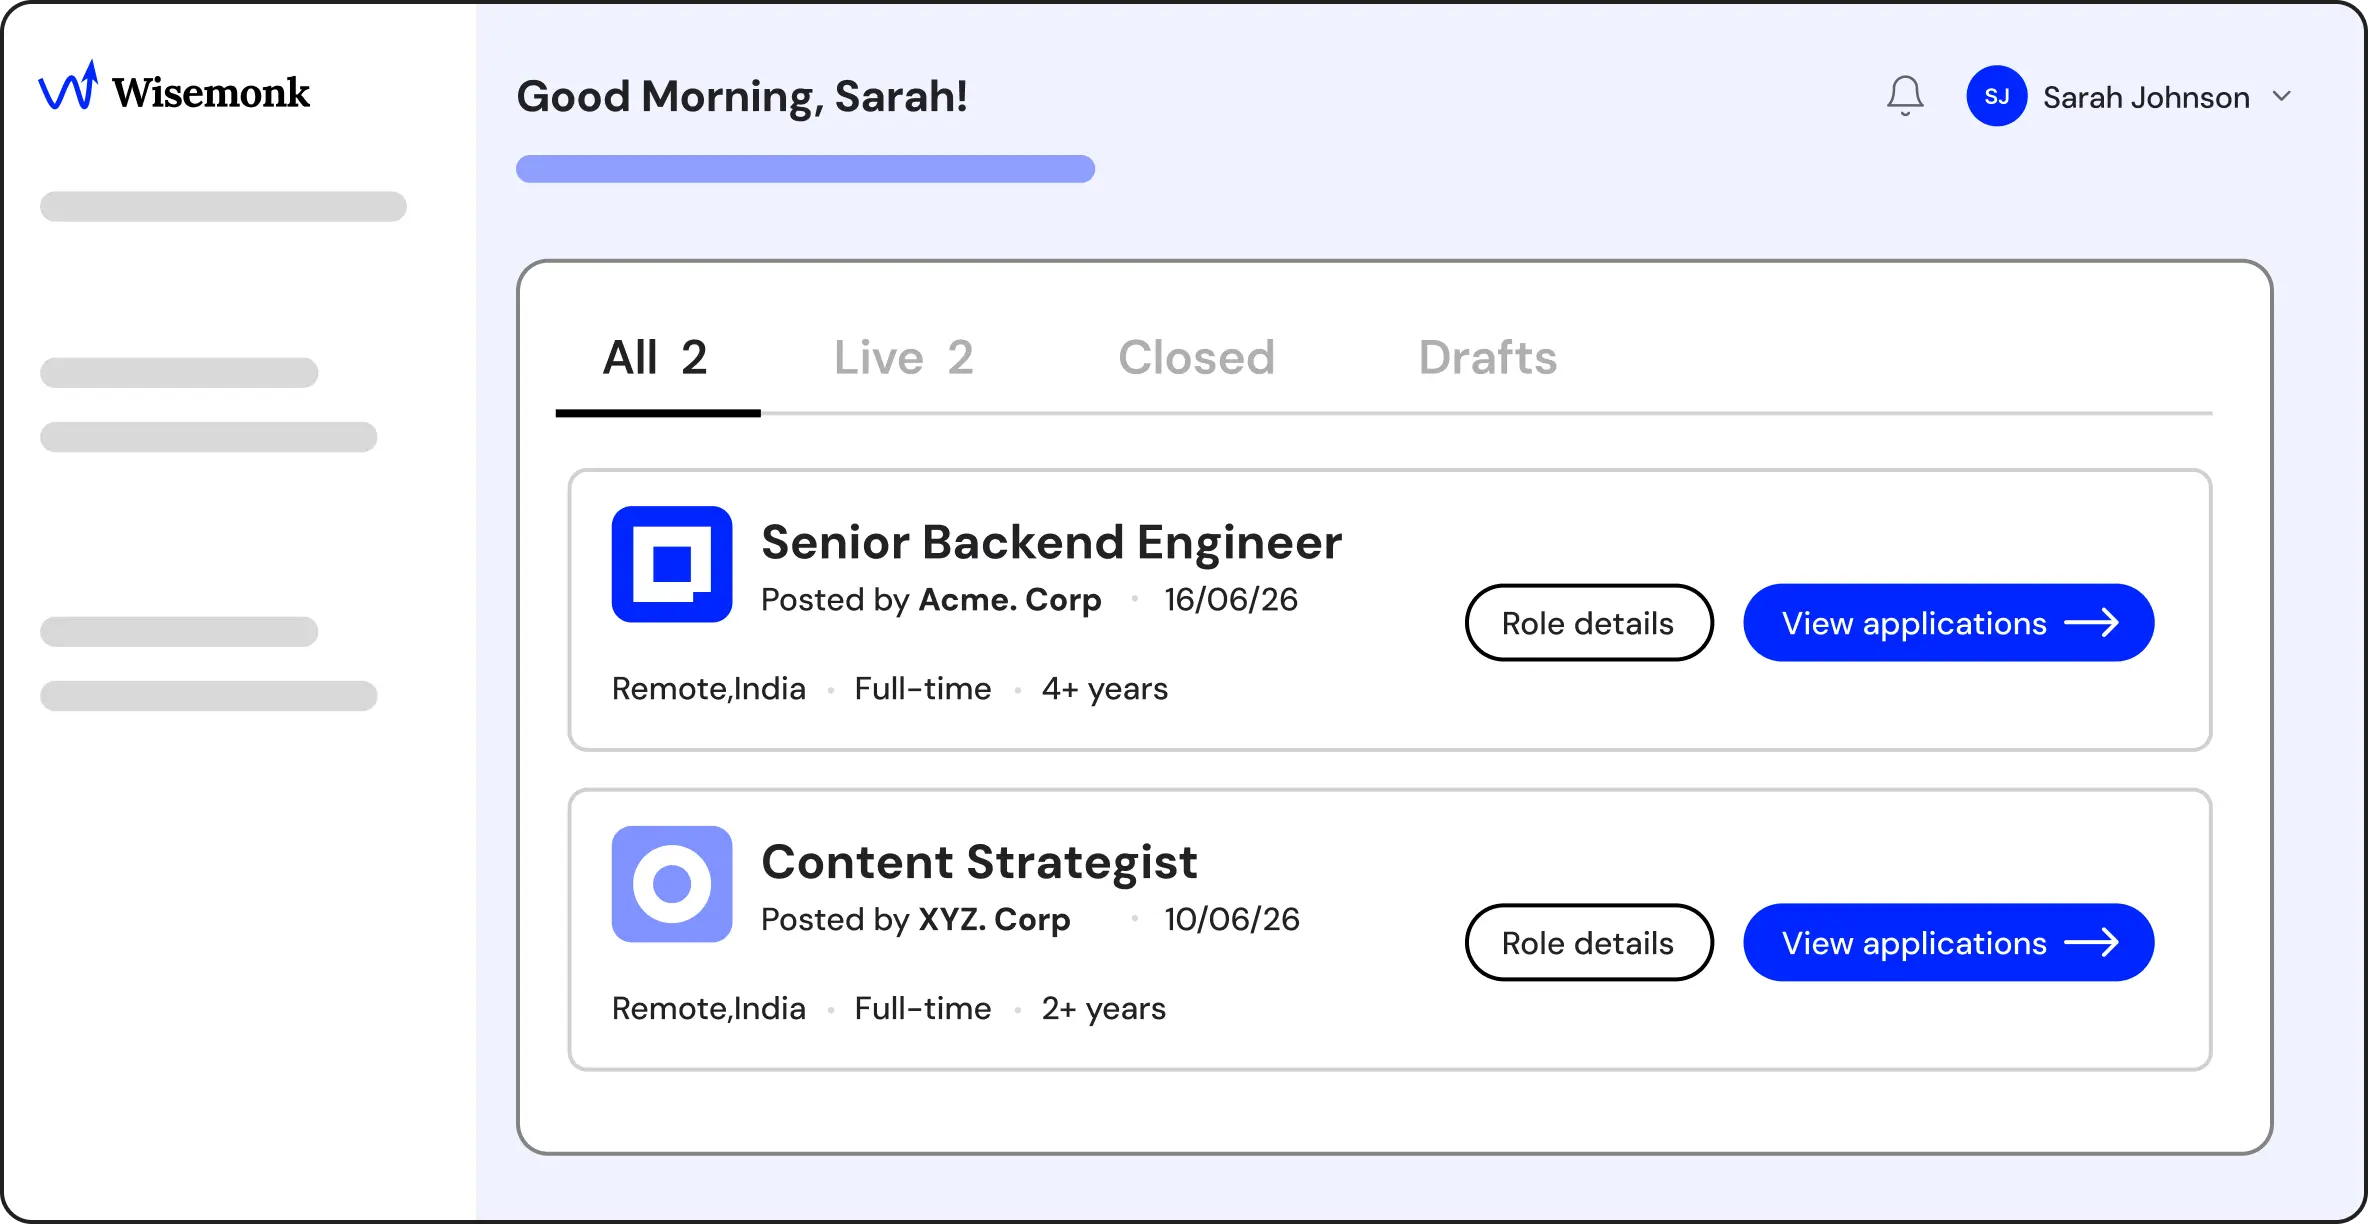Viewport: 2368px width, 1224px height.
Task: Click the Wisemonk logo icon
Action: pos(68,86)
